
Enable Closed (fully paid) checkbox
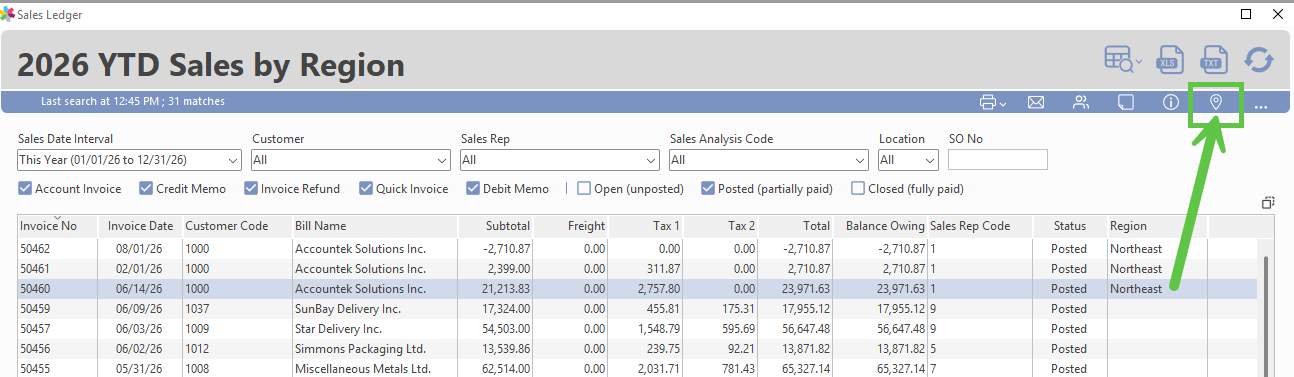pos(858,188)
